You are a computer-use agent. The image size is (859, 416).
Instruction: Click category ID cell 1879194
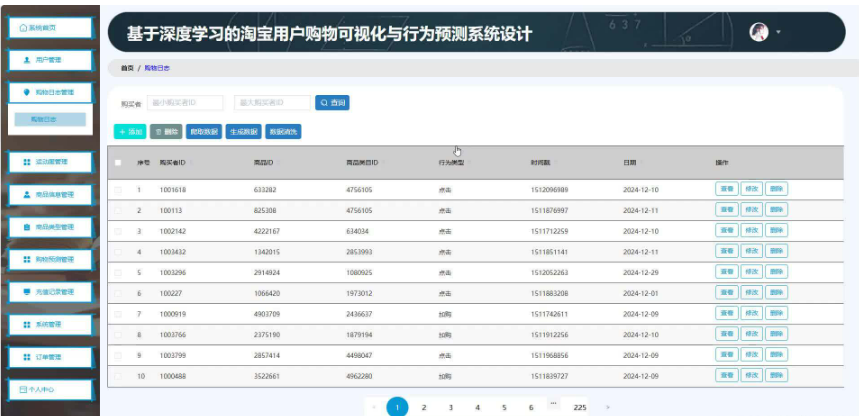pyautogui.click(x=359, y=335)
